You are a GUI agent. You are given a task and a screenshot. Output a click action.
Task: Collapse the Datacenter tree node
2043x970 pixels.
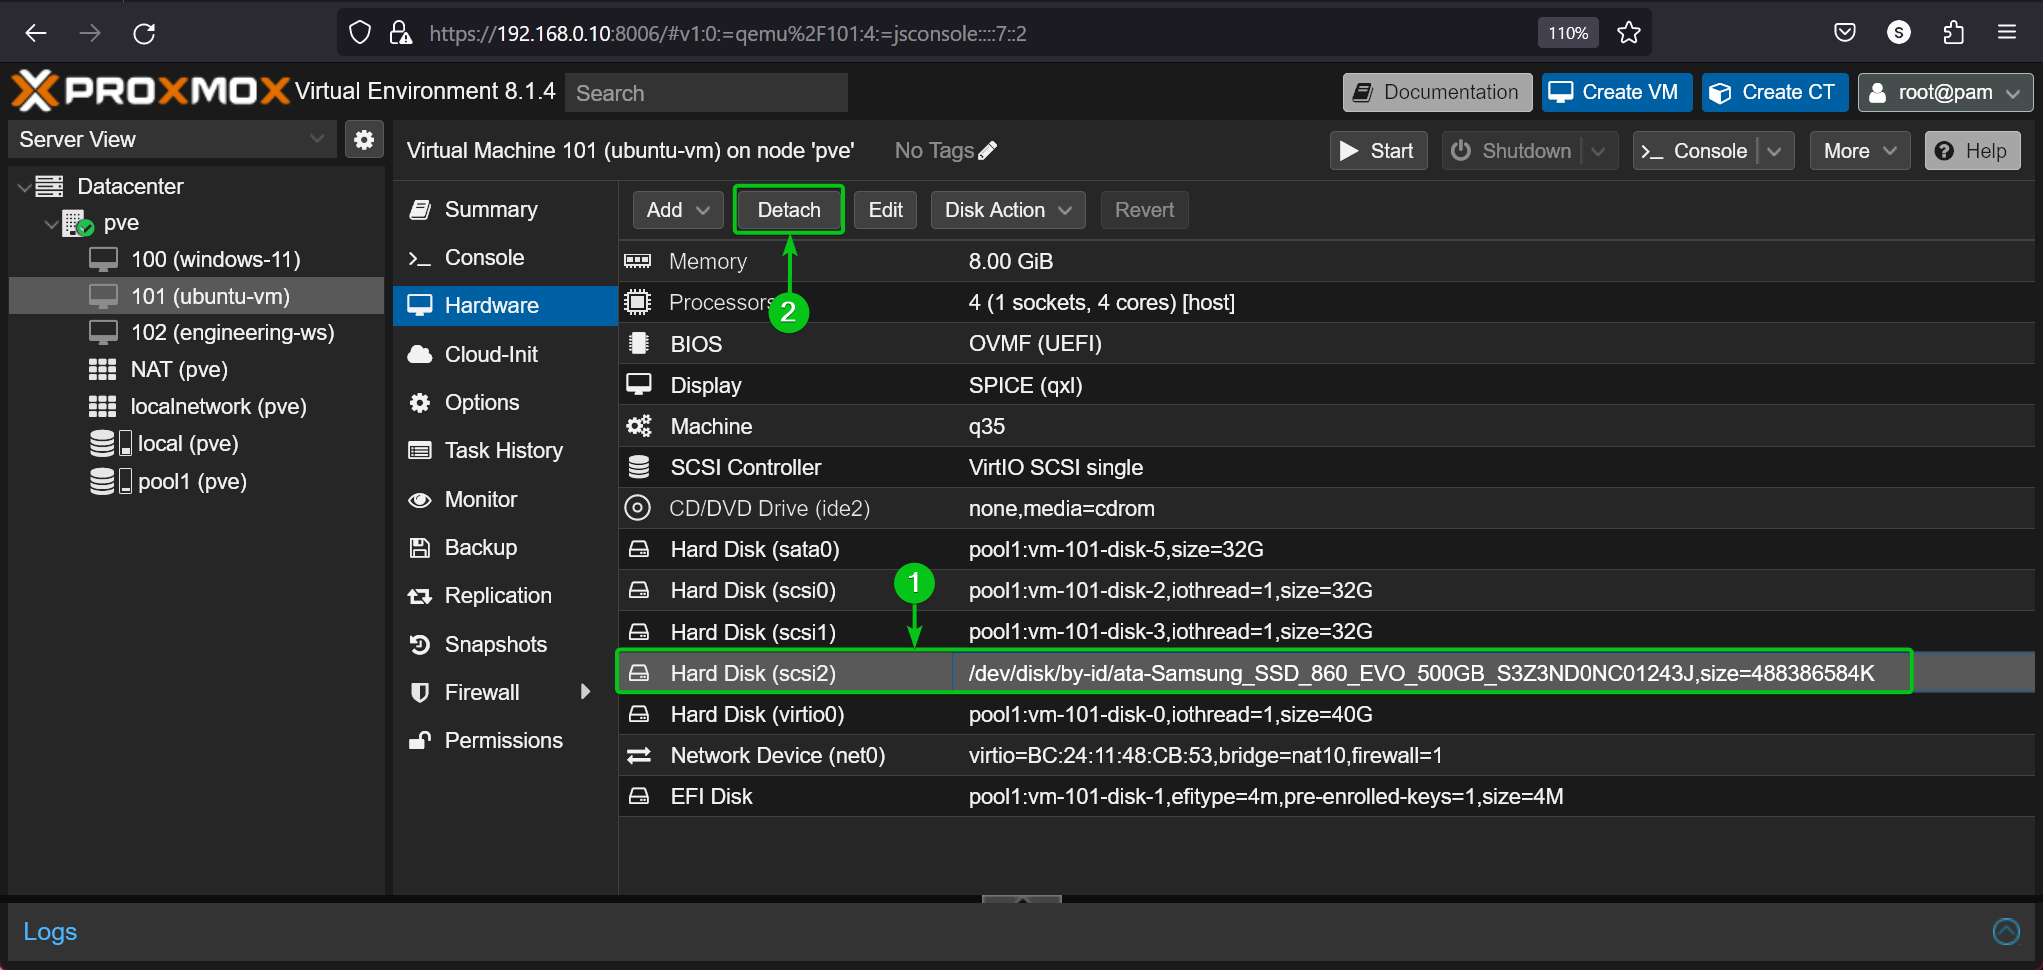[x=24, y=187]
